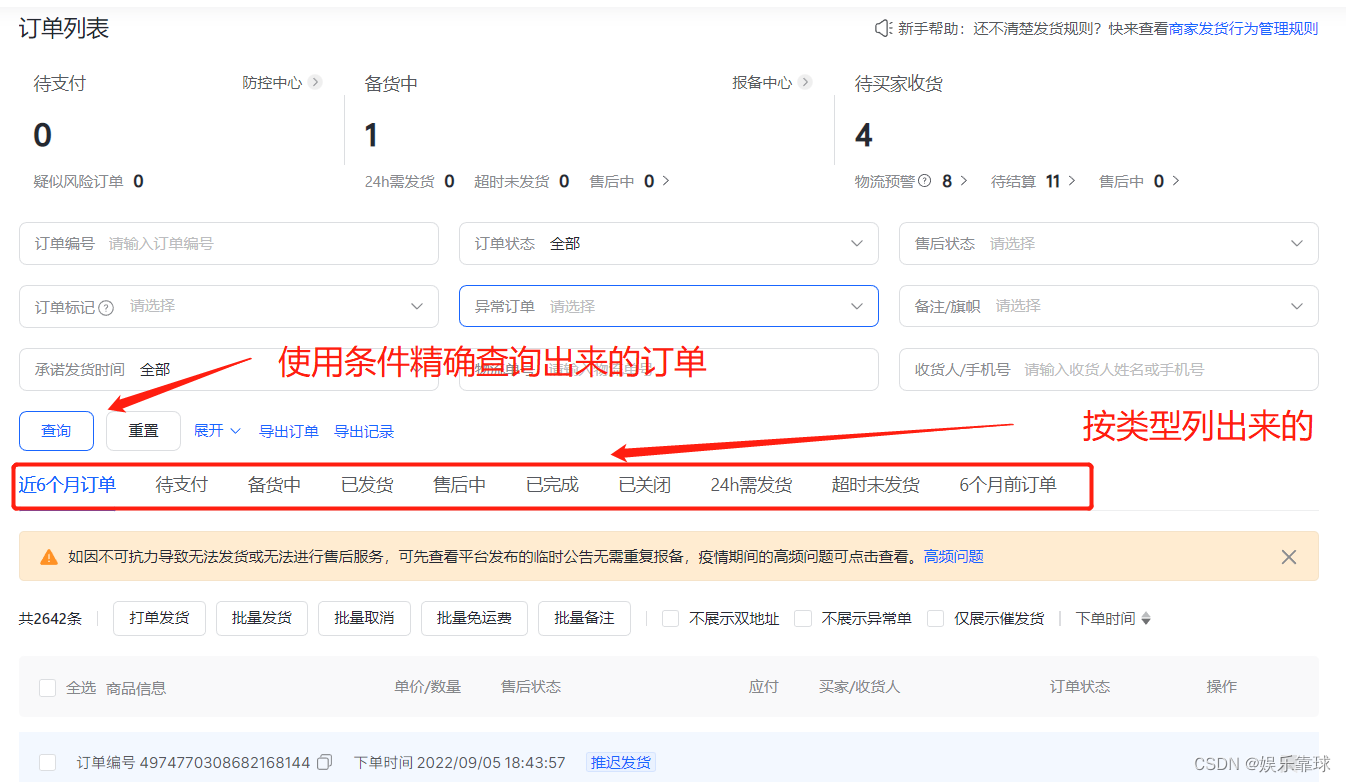Enable 仅展示催发货 checkbox
The width and height of the screenshot is (1346, 782).
935,618
